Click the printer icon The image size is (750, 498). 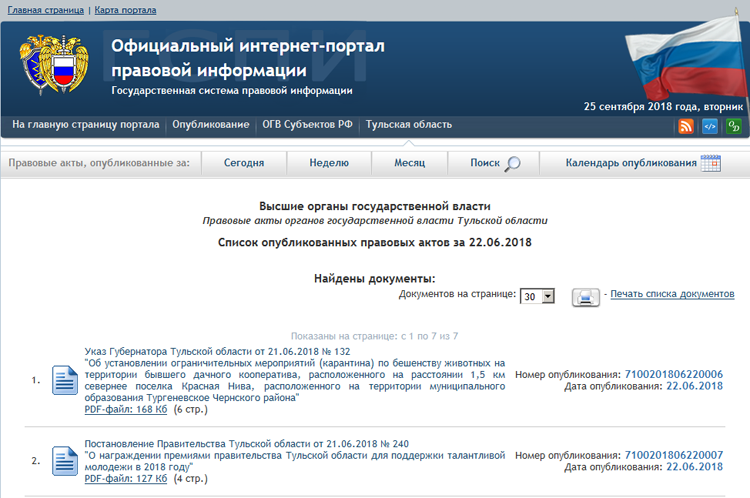[x=585, y=296]
